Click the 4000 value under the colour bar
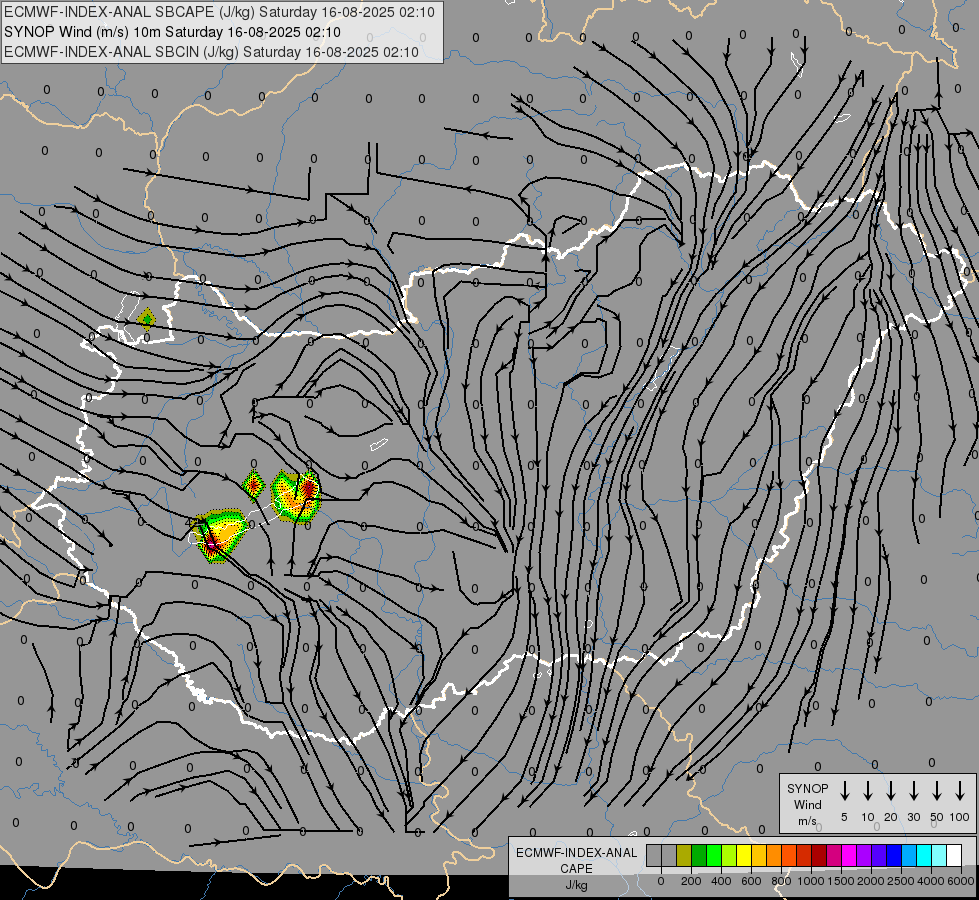 click(931, 881)
